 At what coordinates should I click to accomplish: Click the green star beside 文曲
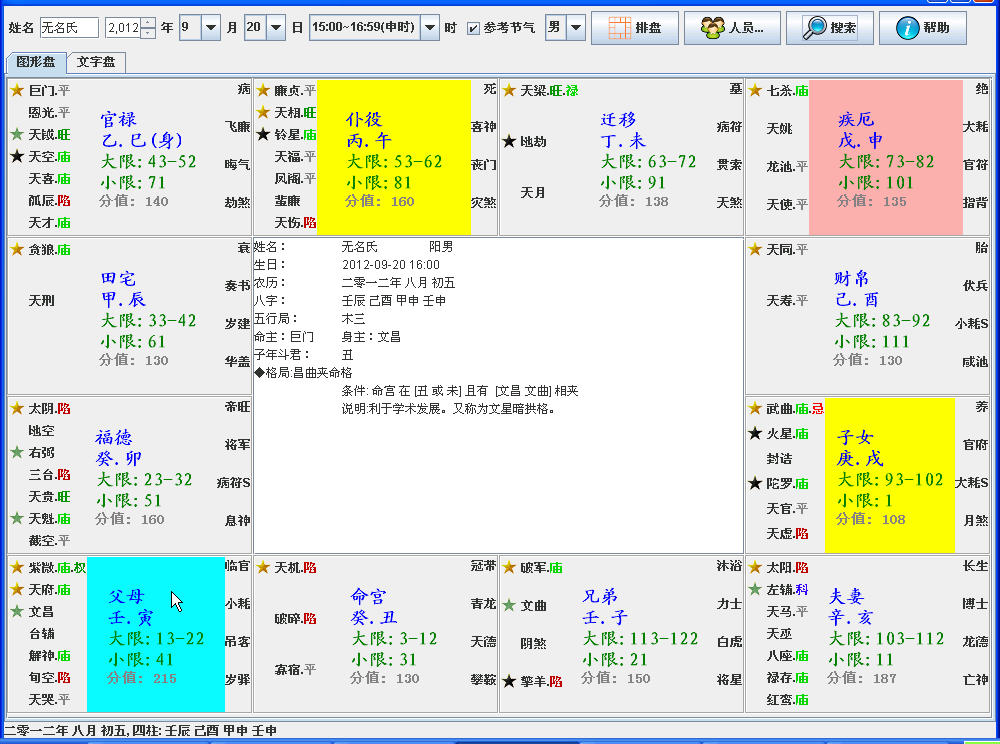(x=509, y=605)
